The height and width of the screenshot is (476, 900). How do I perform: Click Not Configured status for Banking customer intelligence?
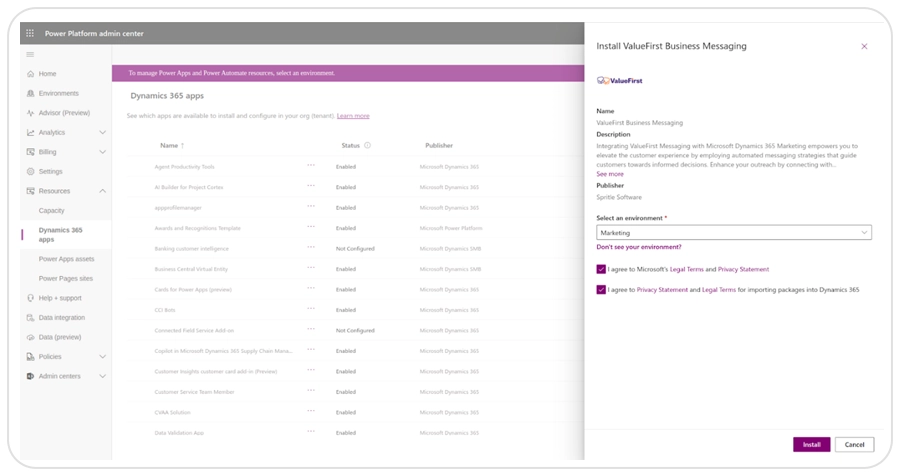355,249
